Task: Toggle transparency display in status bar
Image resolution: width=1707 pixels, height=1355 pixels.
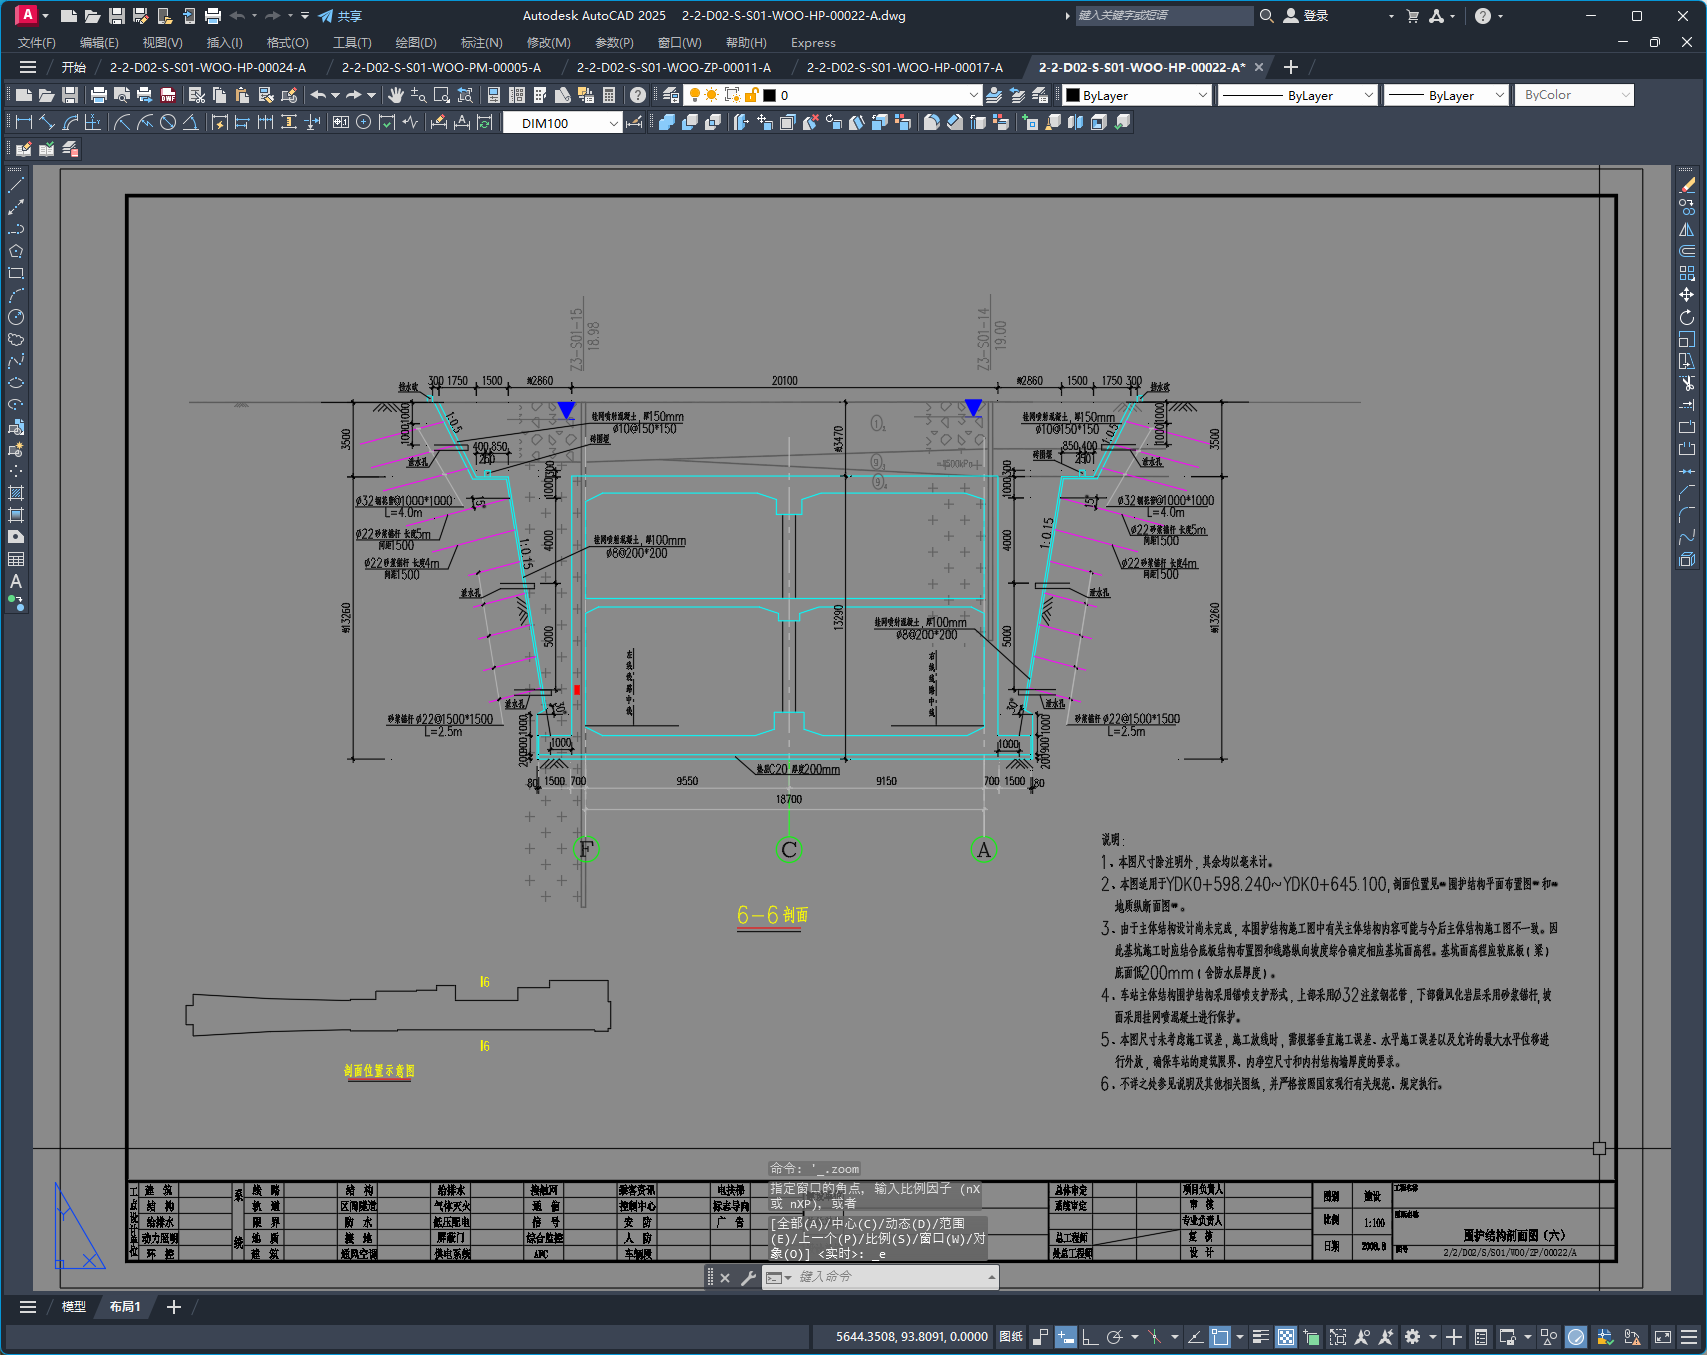Action: 1286,1337
